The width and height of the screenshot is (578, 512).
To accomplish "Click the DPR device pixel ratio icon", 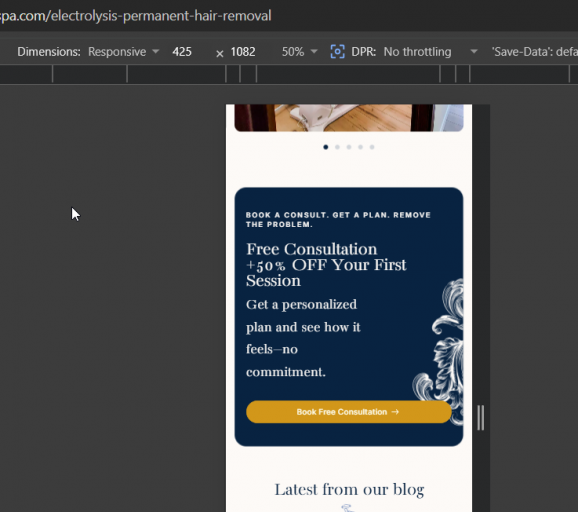I will (337, 52).
